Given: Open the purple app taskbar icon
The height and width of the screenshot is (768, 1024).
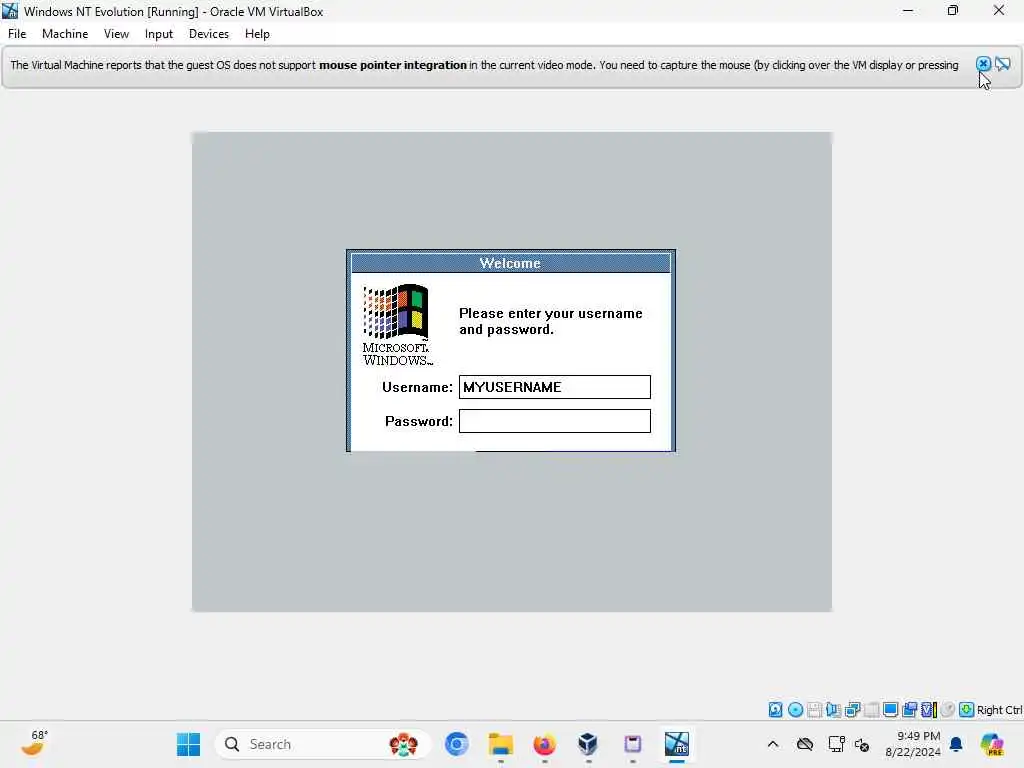Looking at the screenshot, I should 632,744.
